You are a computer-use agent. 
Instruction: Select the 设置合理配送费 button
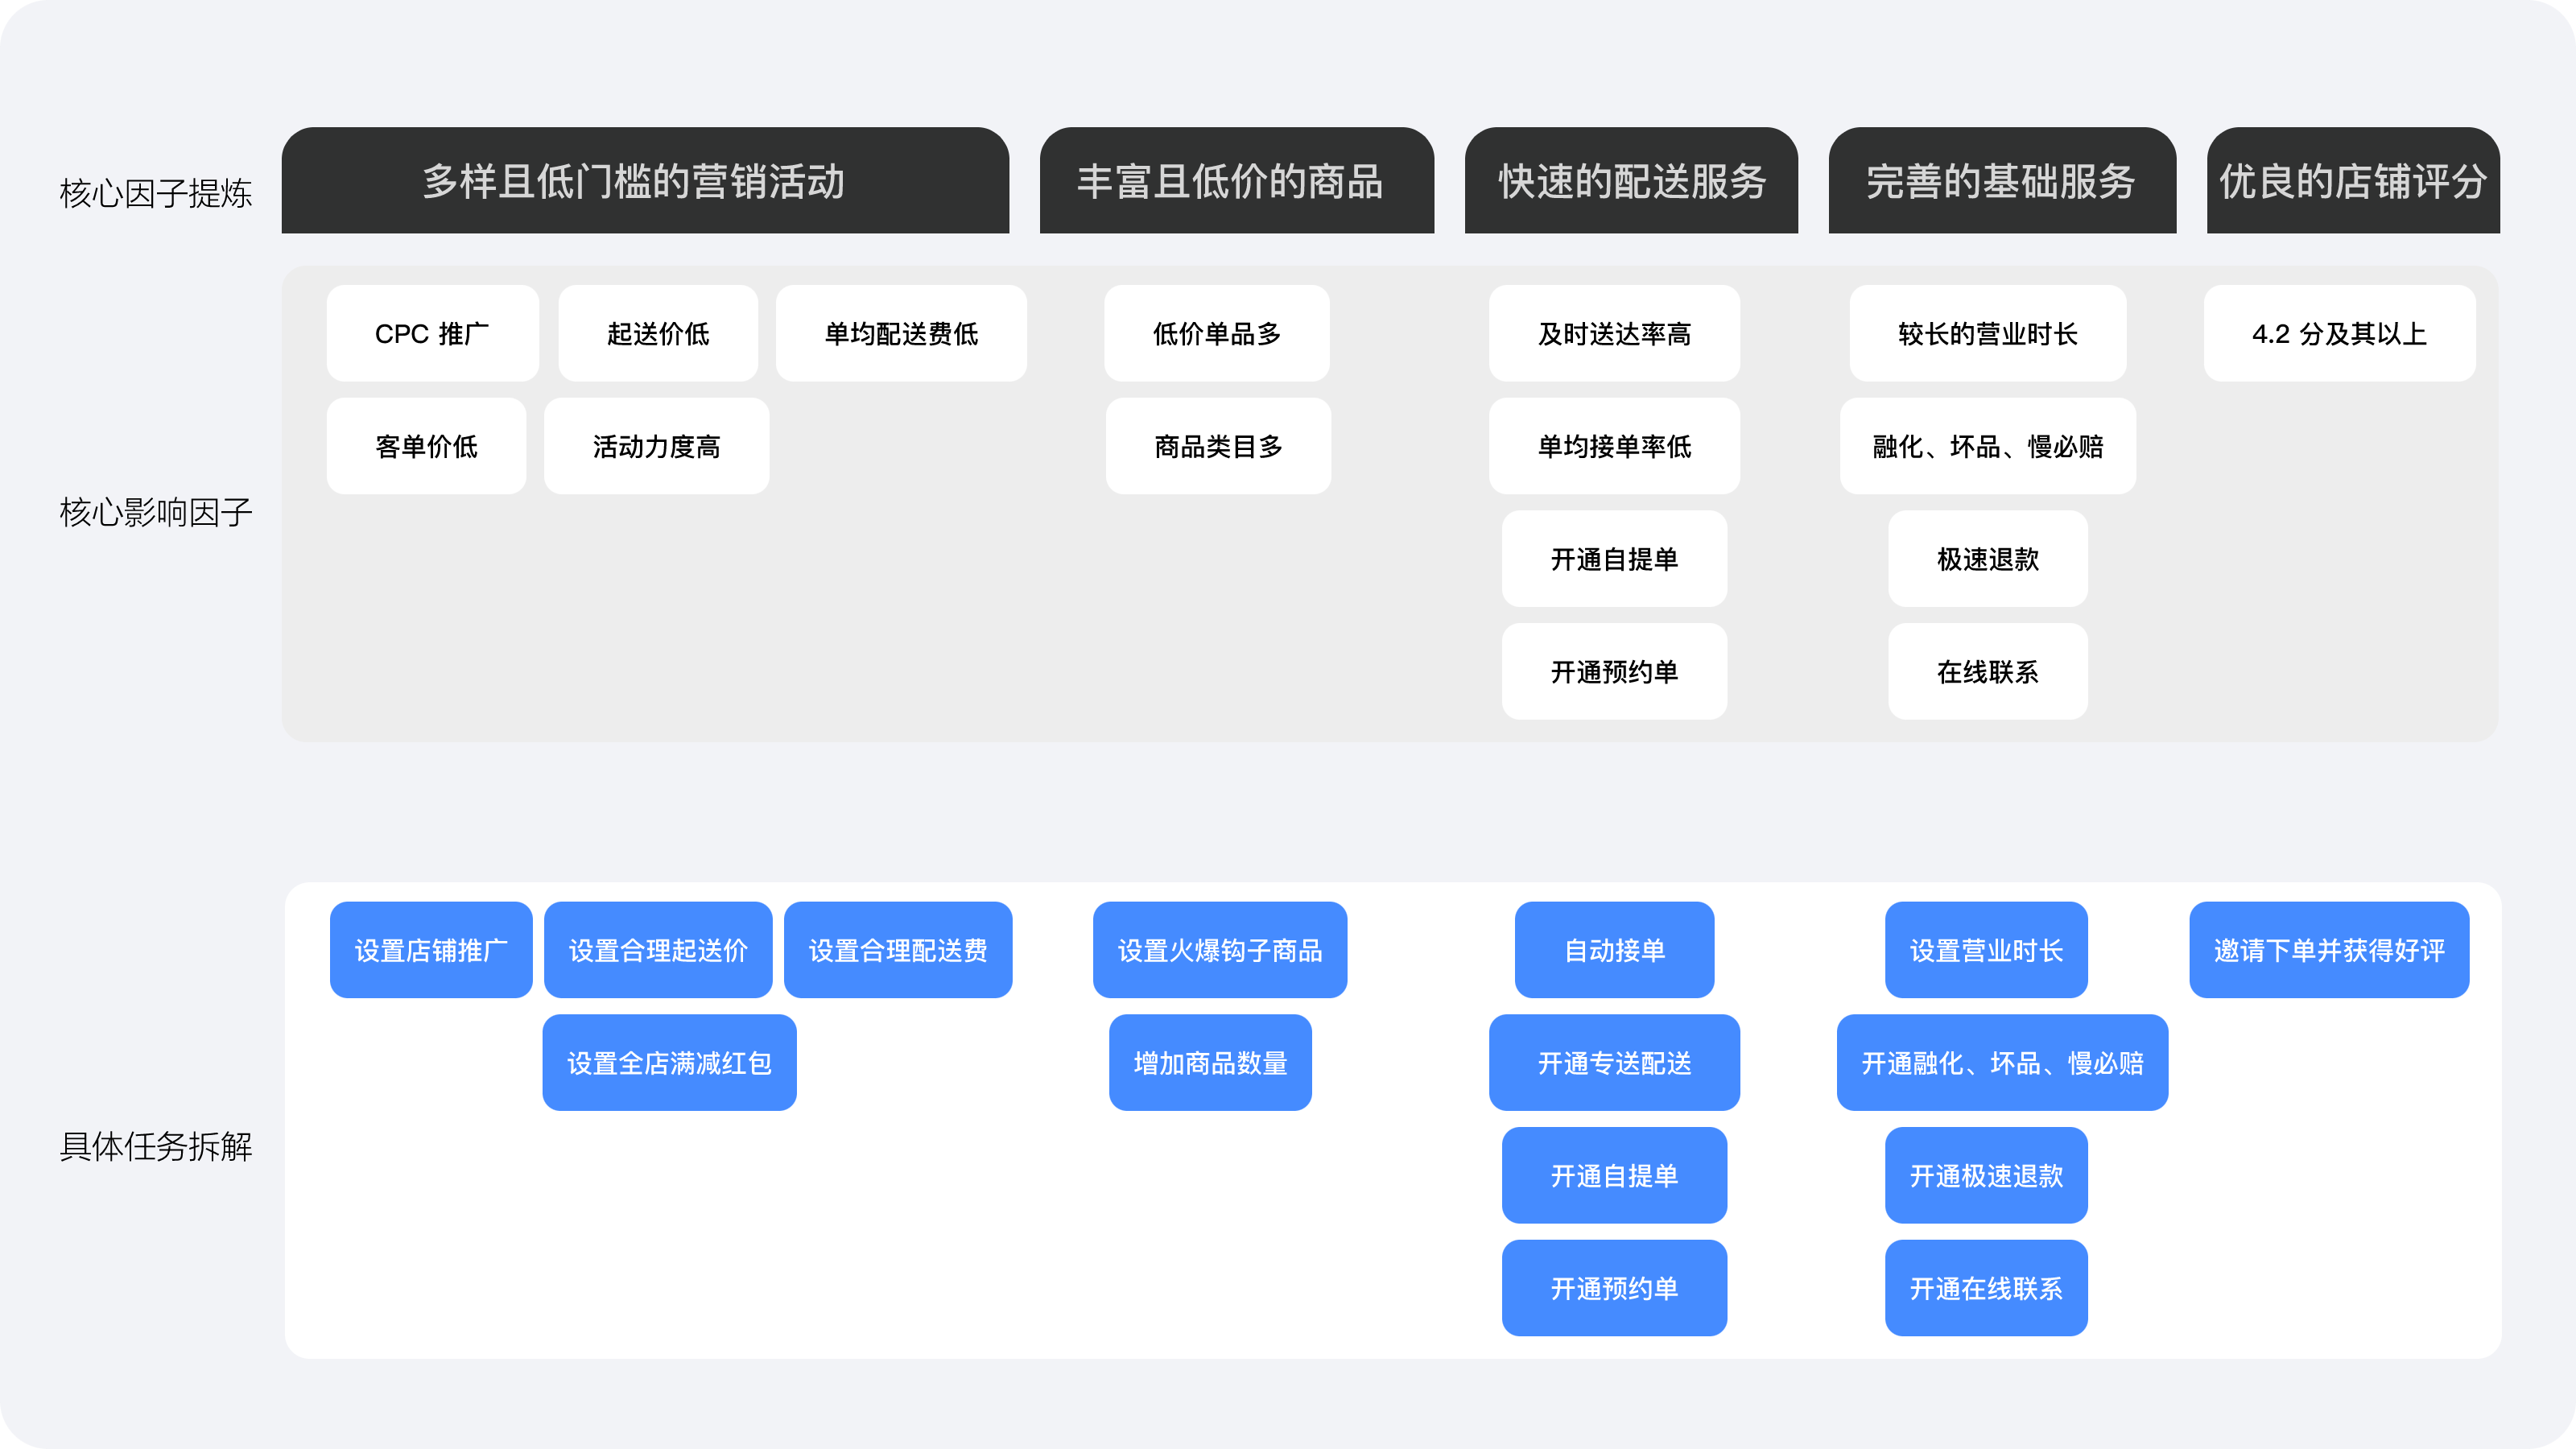tap(898, 950)
